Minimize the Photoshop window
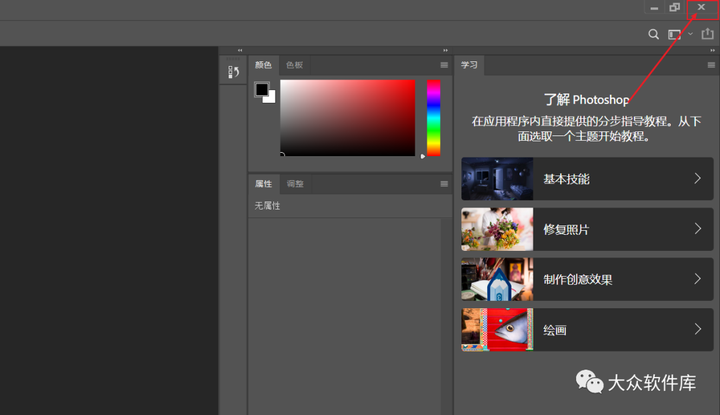This screenshot has width=720, height=415. 654,7
